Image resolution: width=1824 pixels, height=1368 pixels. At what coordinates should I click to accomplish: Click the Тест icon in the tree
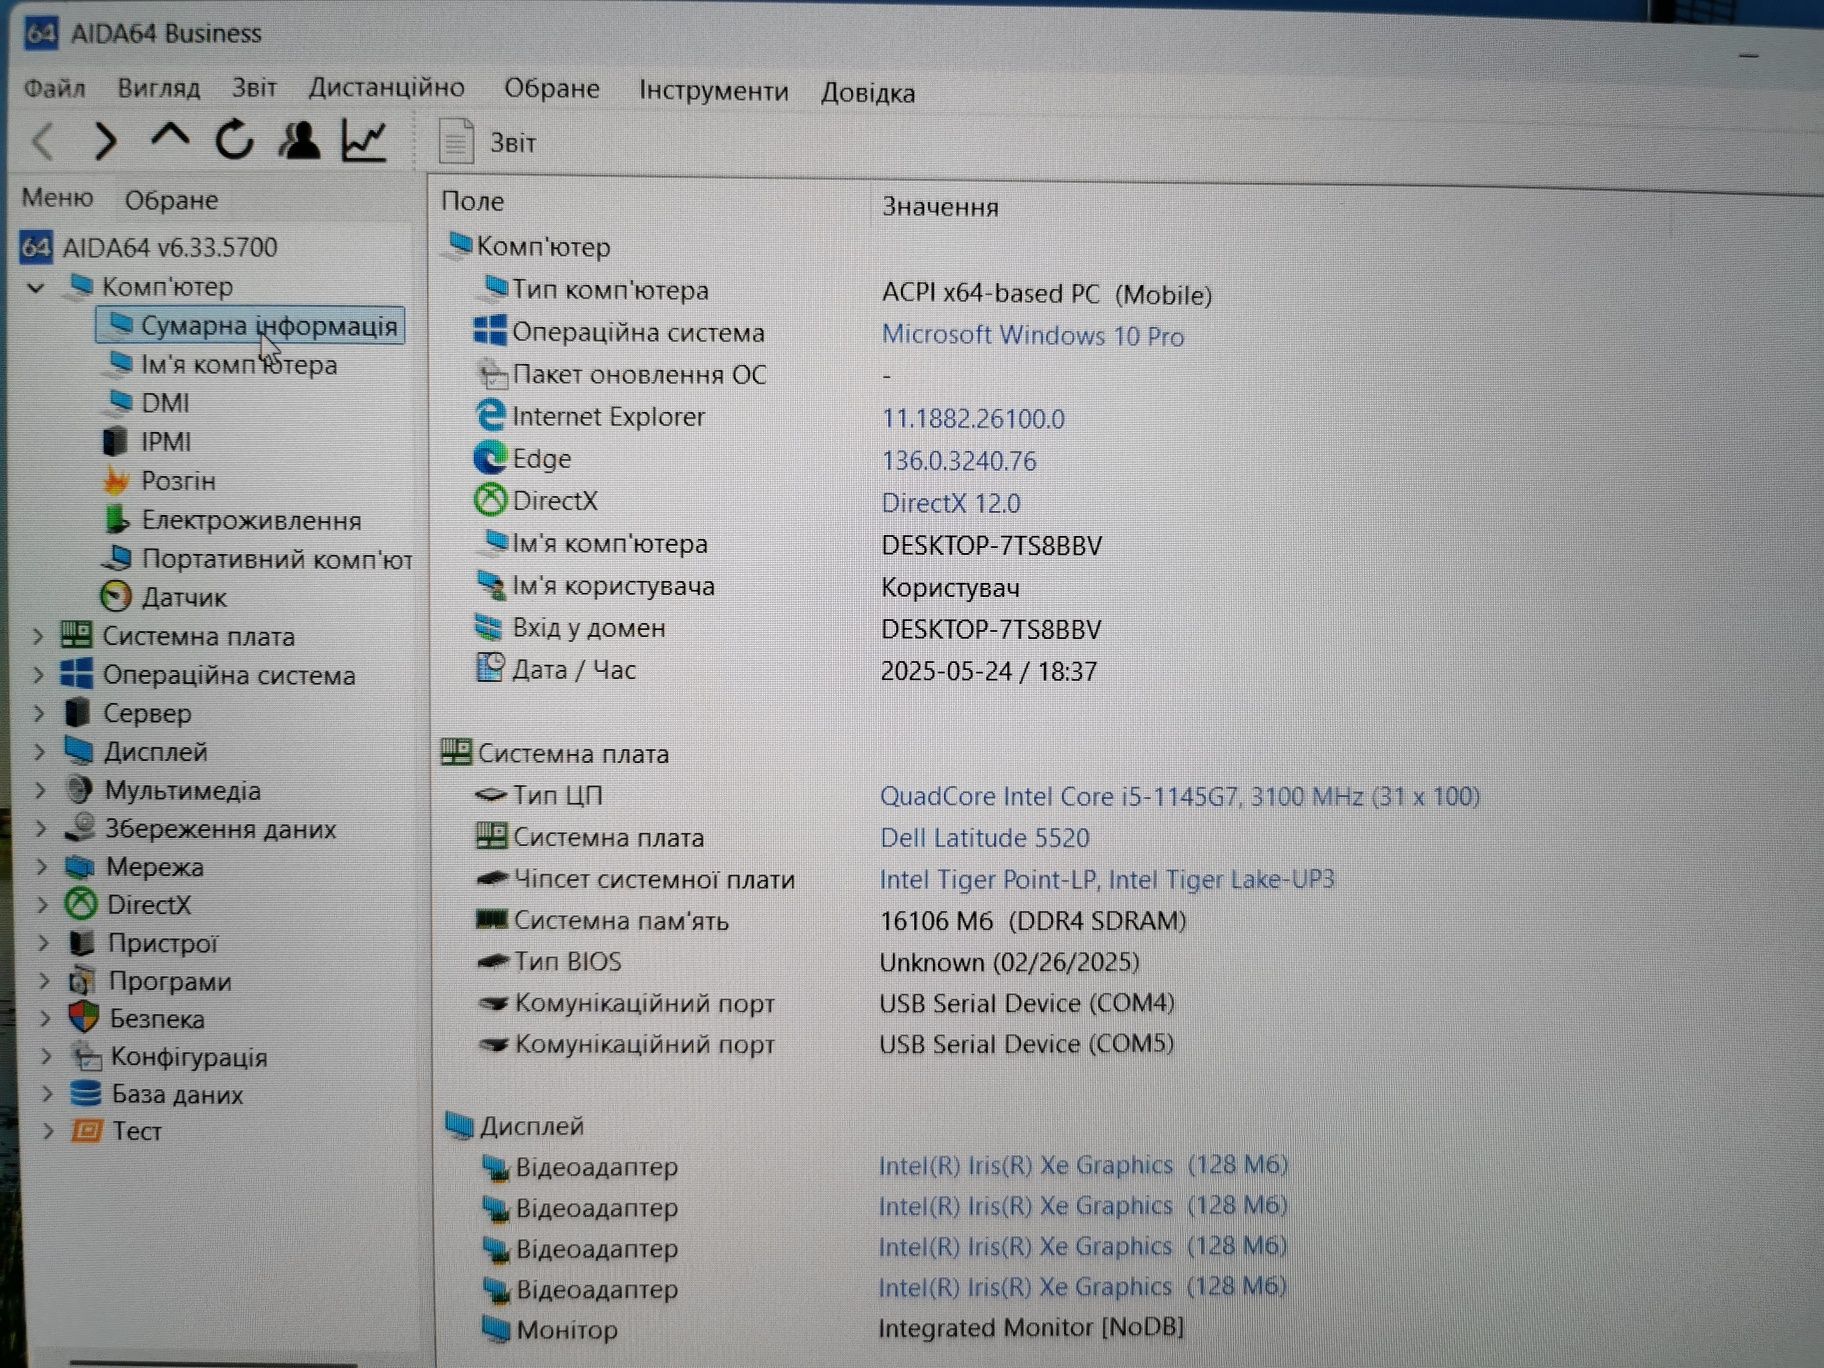click(x=87, y=1131)
